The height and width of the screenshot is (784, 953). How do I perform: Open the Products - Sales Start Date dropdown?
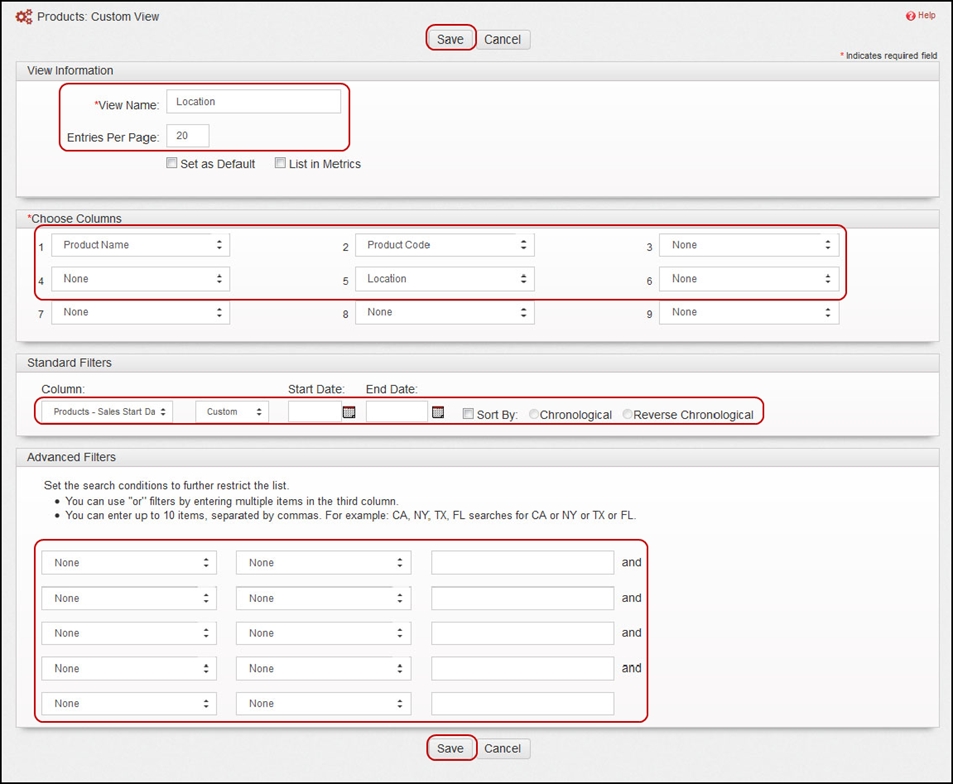pyautogui.click(x=107, y=411)
